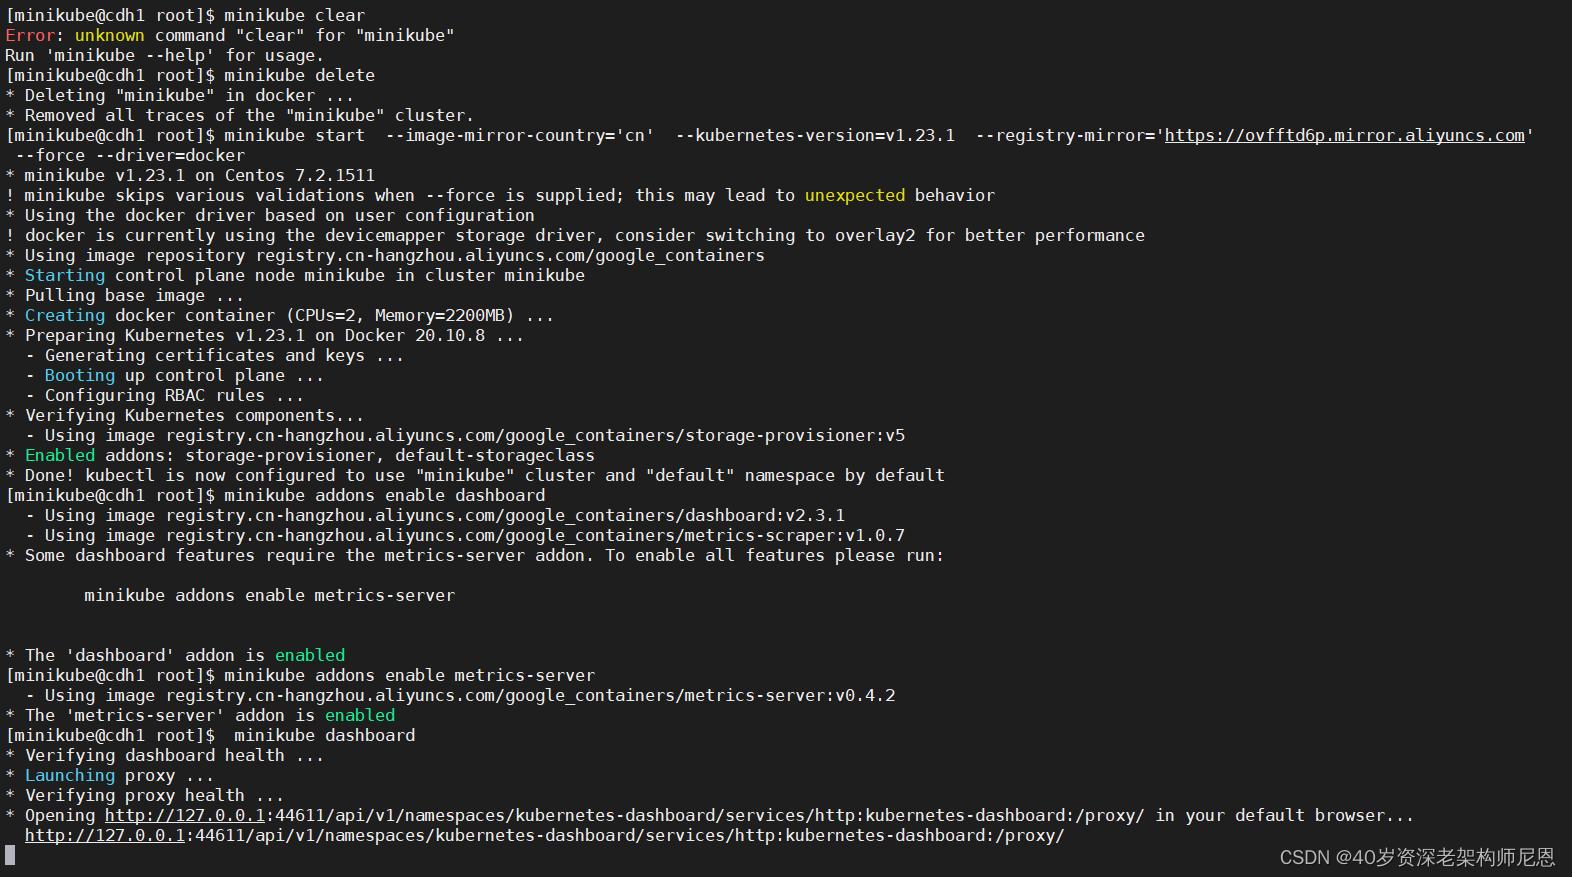Click the CSDN watermark text
The width and height of the screenshot is (1572, 877).
[1416, 857]
